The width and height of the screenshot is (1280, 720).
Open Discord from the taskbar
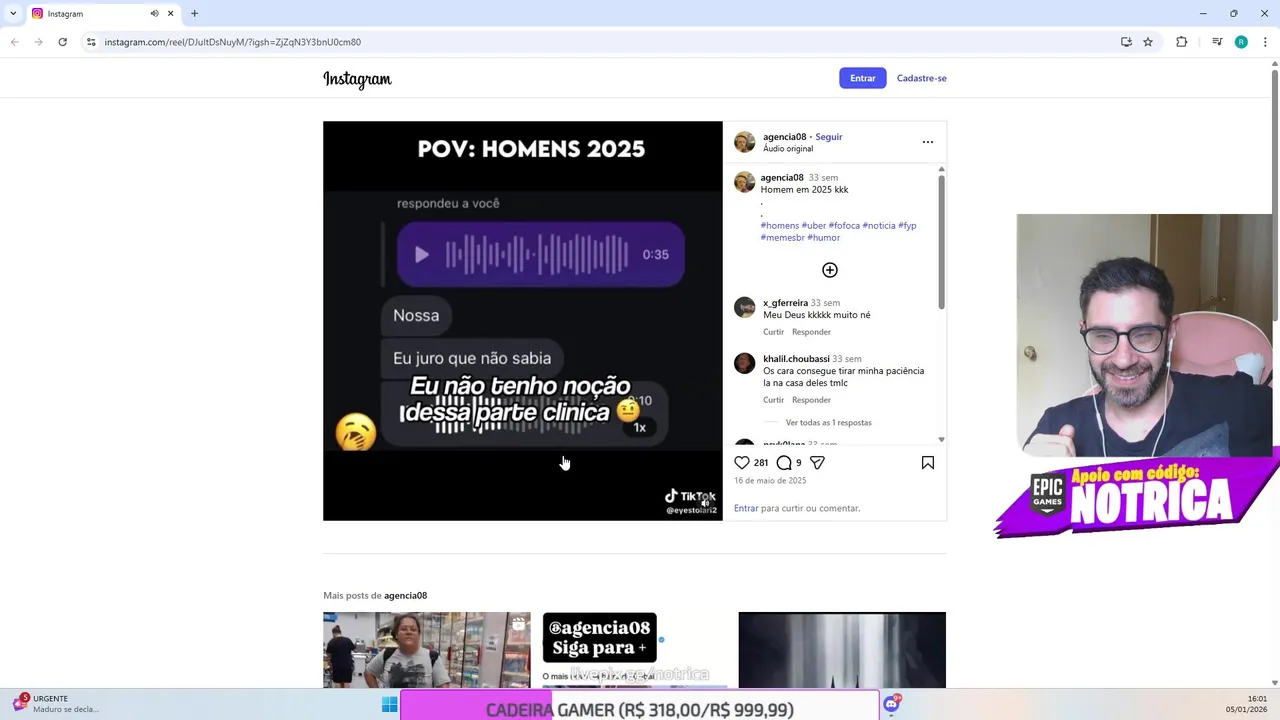(891, 704)
